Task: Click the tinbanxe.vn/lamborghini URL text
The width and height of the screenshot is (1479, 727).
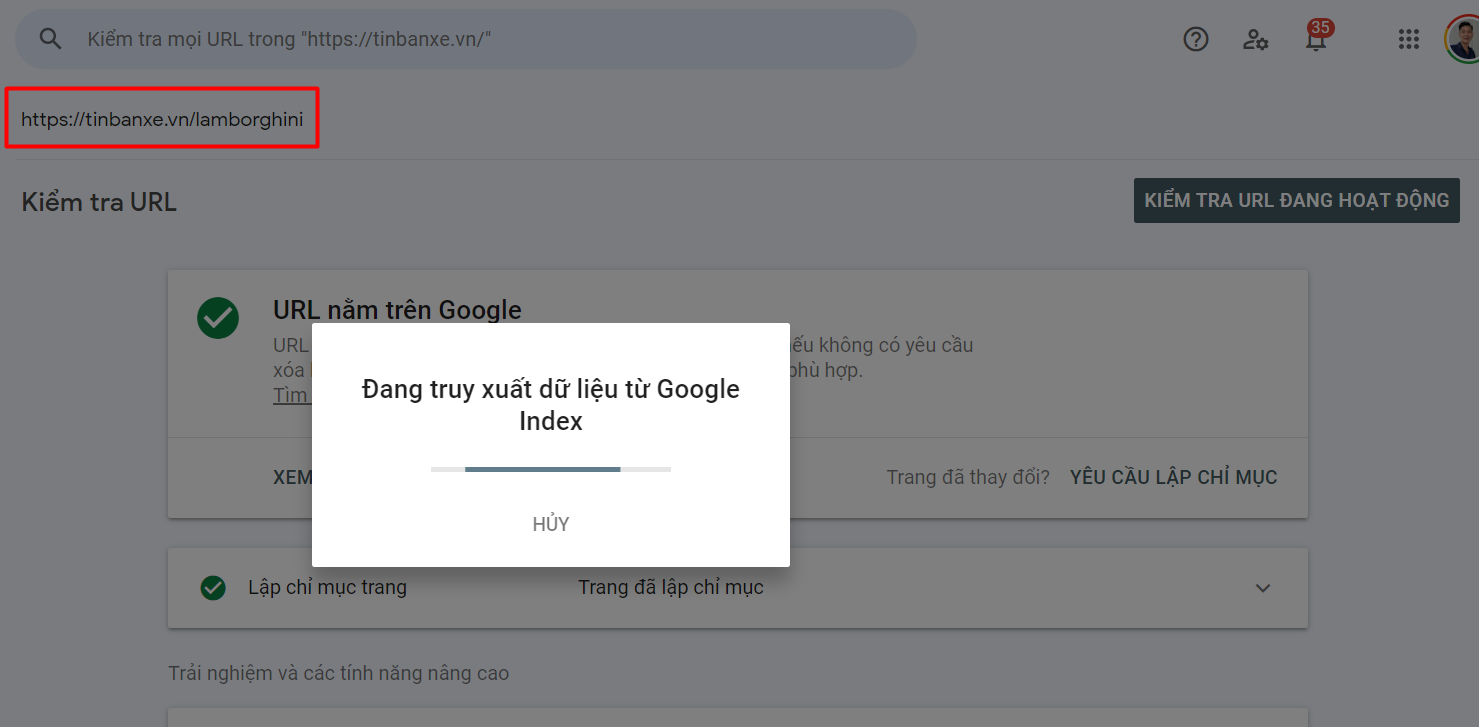Action: click(x=162, y=120)
